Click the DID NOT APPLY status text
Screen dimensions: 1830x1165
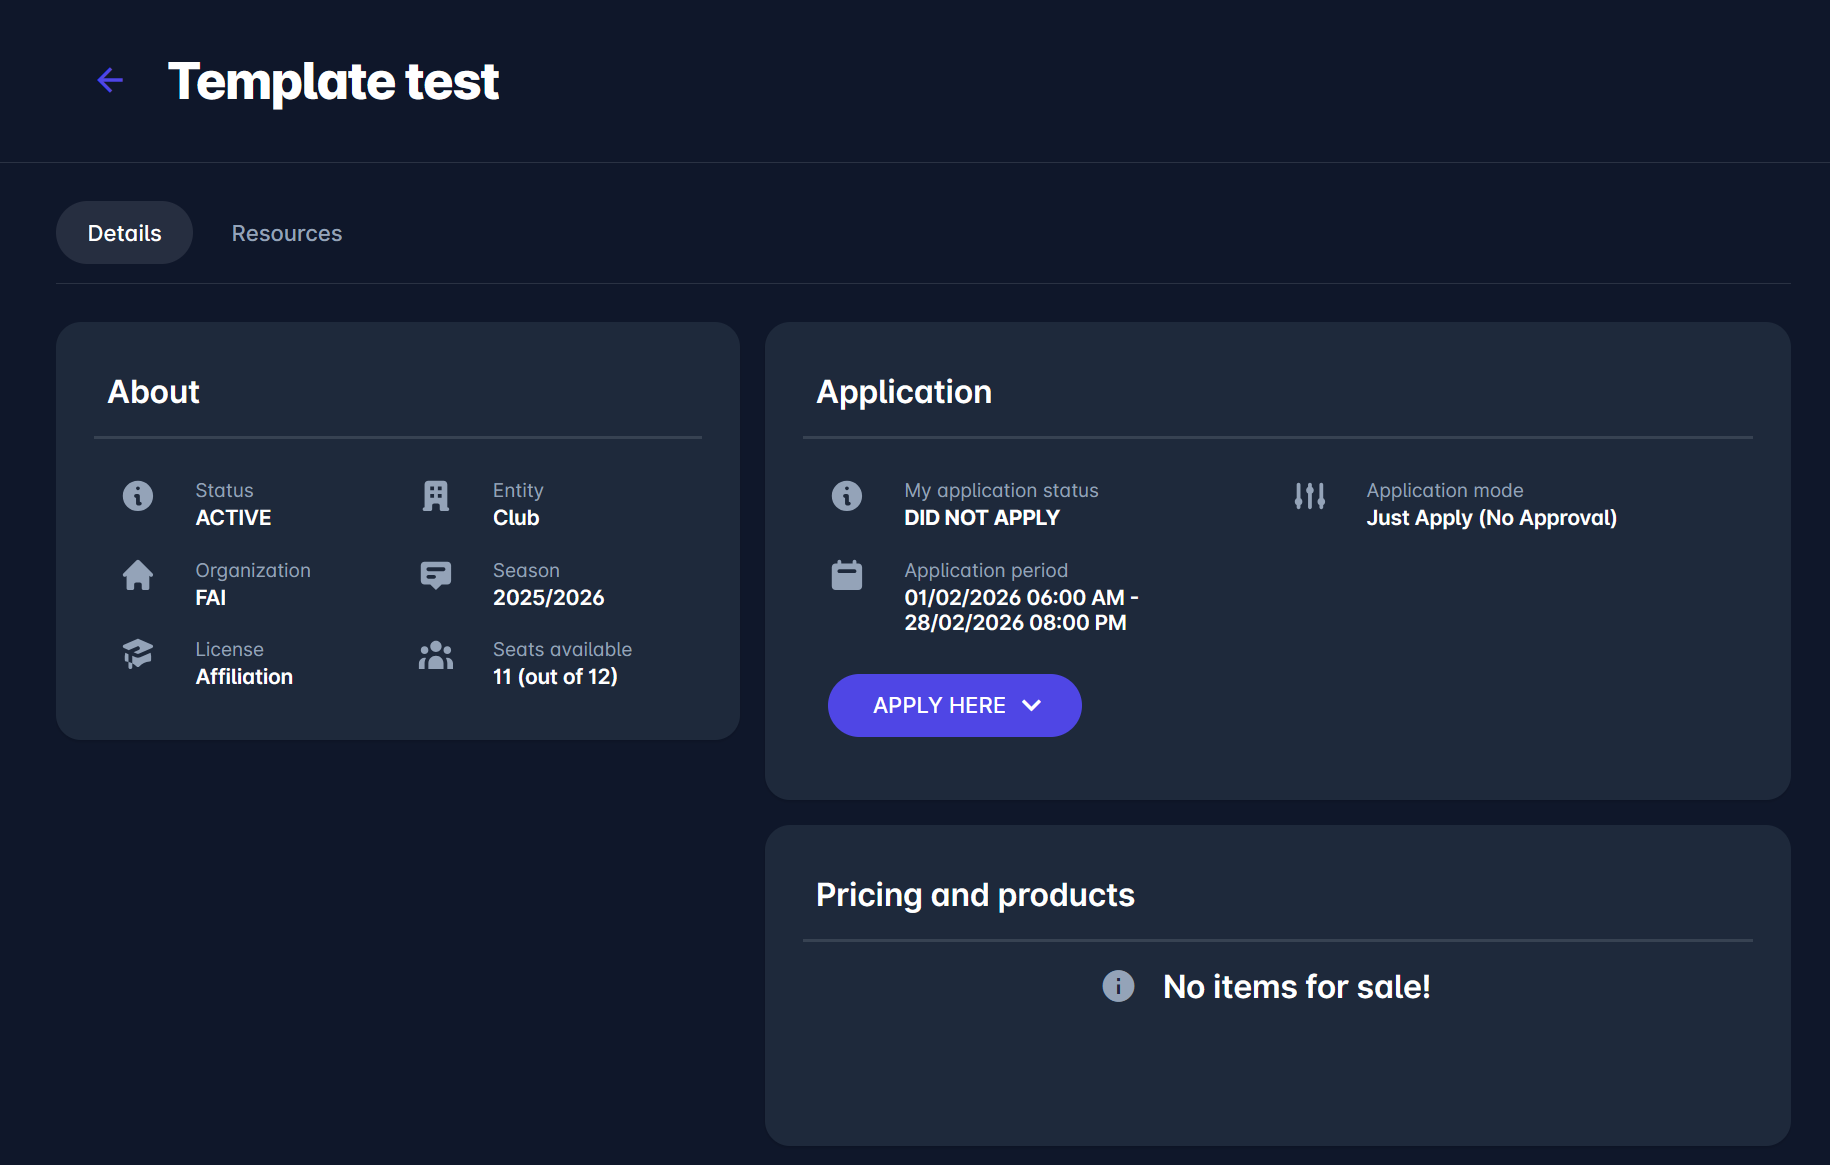(x=981, y=518)
